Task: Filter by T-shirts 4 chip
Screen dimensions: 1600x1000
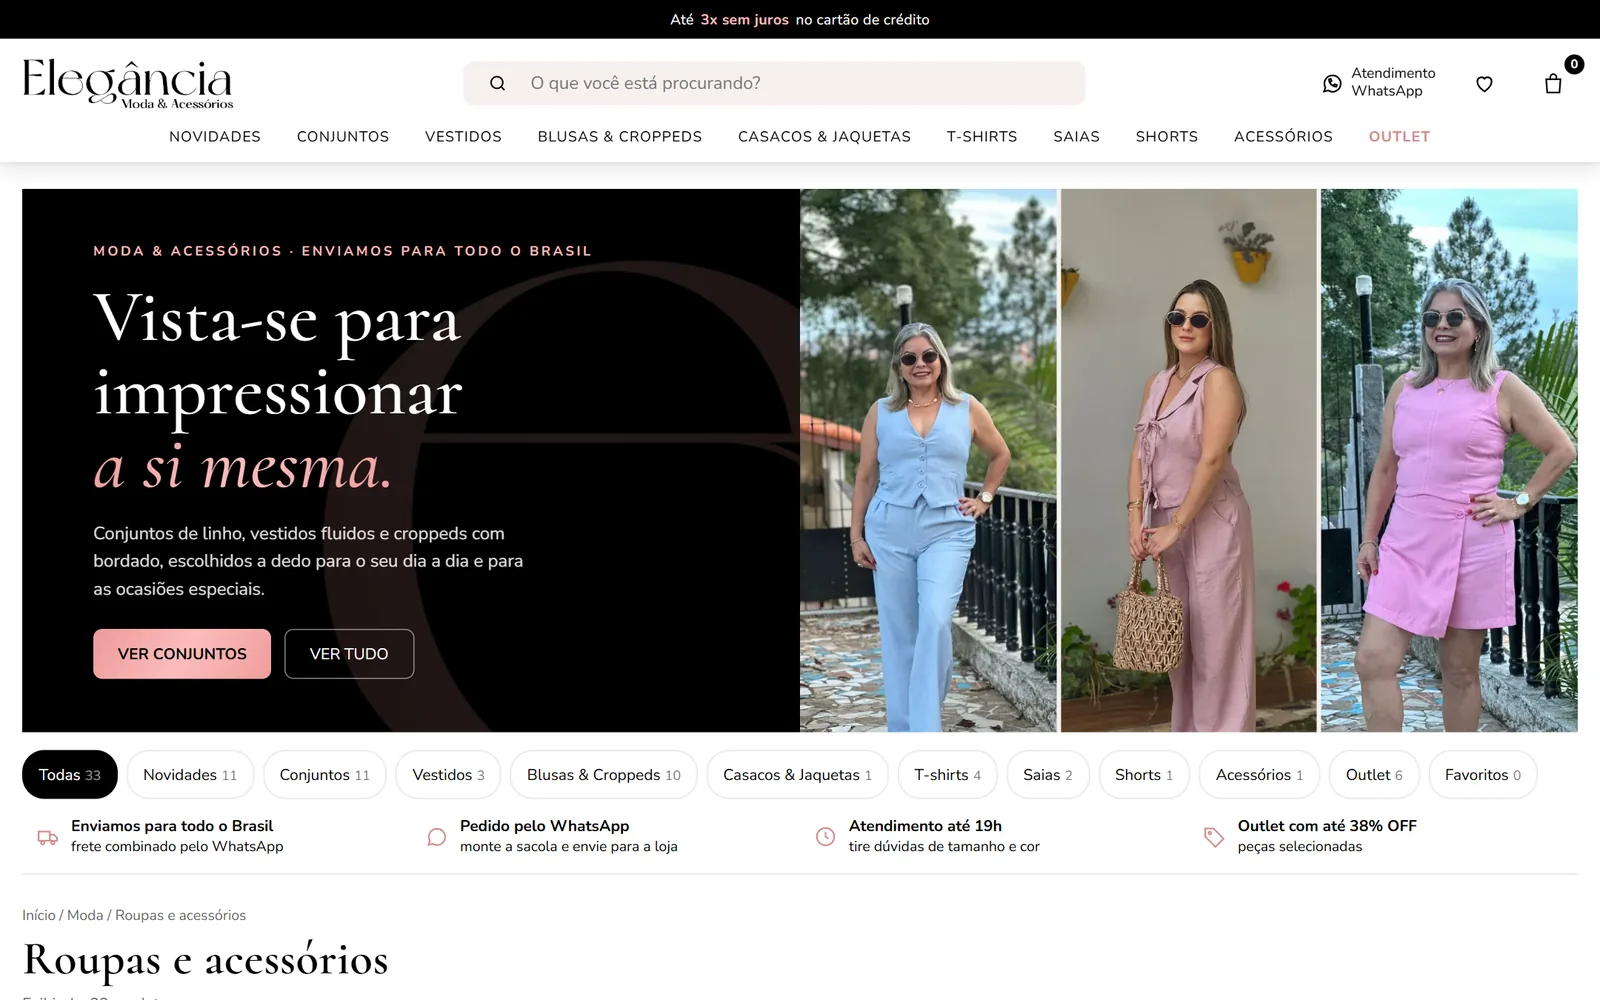Action: point(948,775)
